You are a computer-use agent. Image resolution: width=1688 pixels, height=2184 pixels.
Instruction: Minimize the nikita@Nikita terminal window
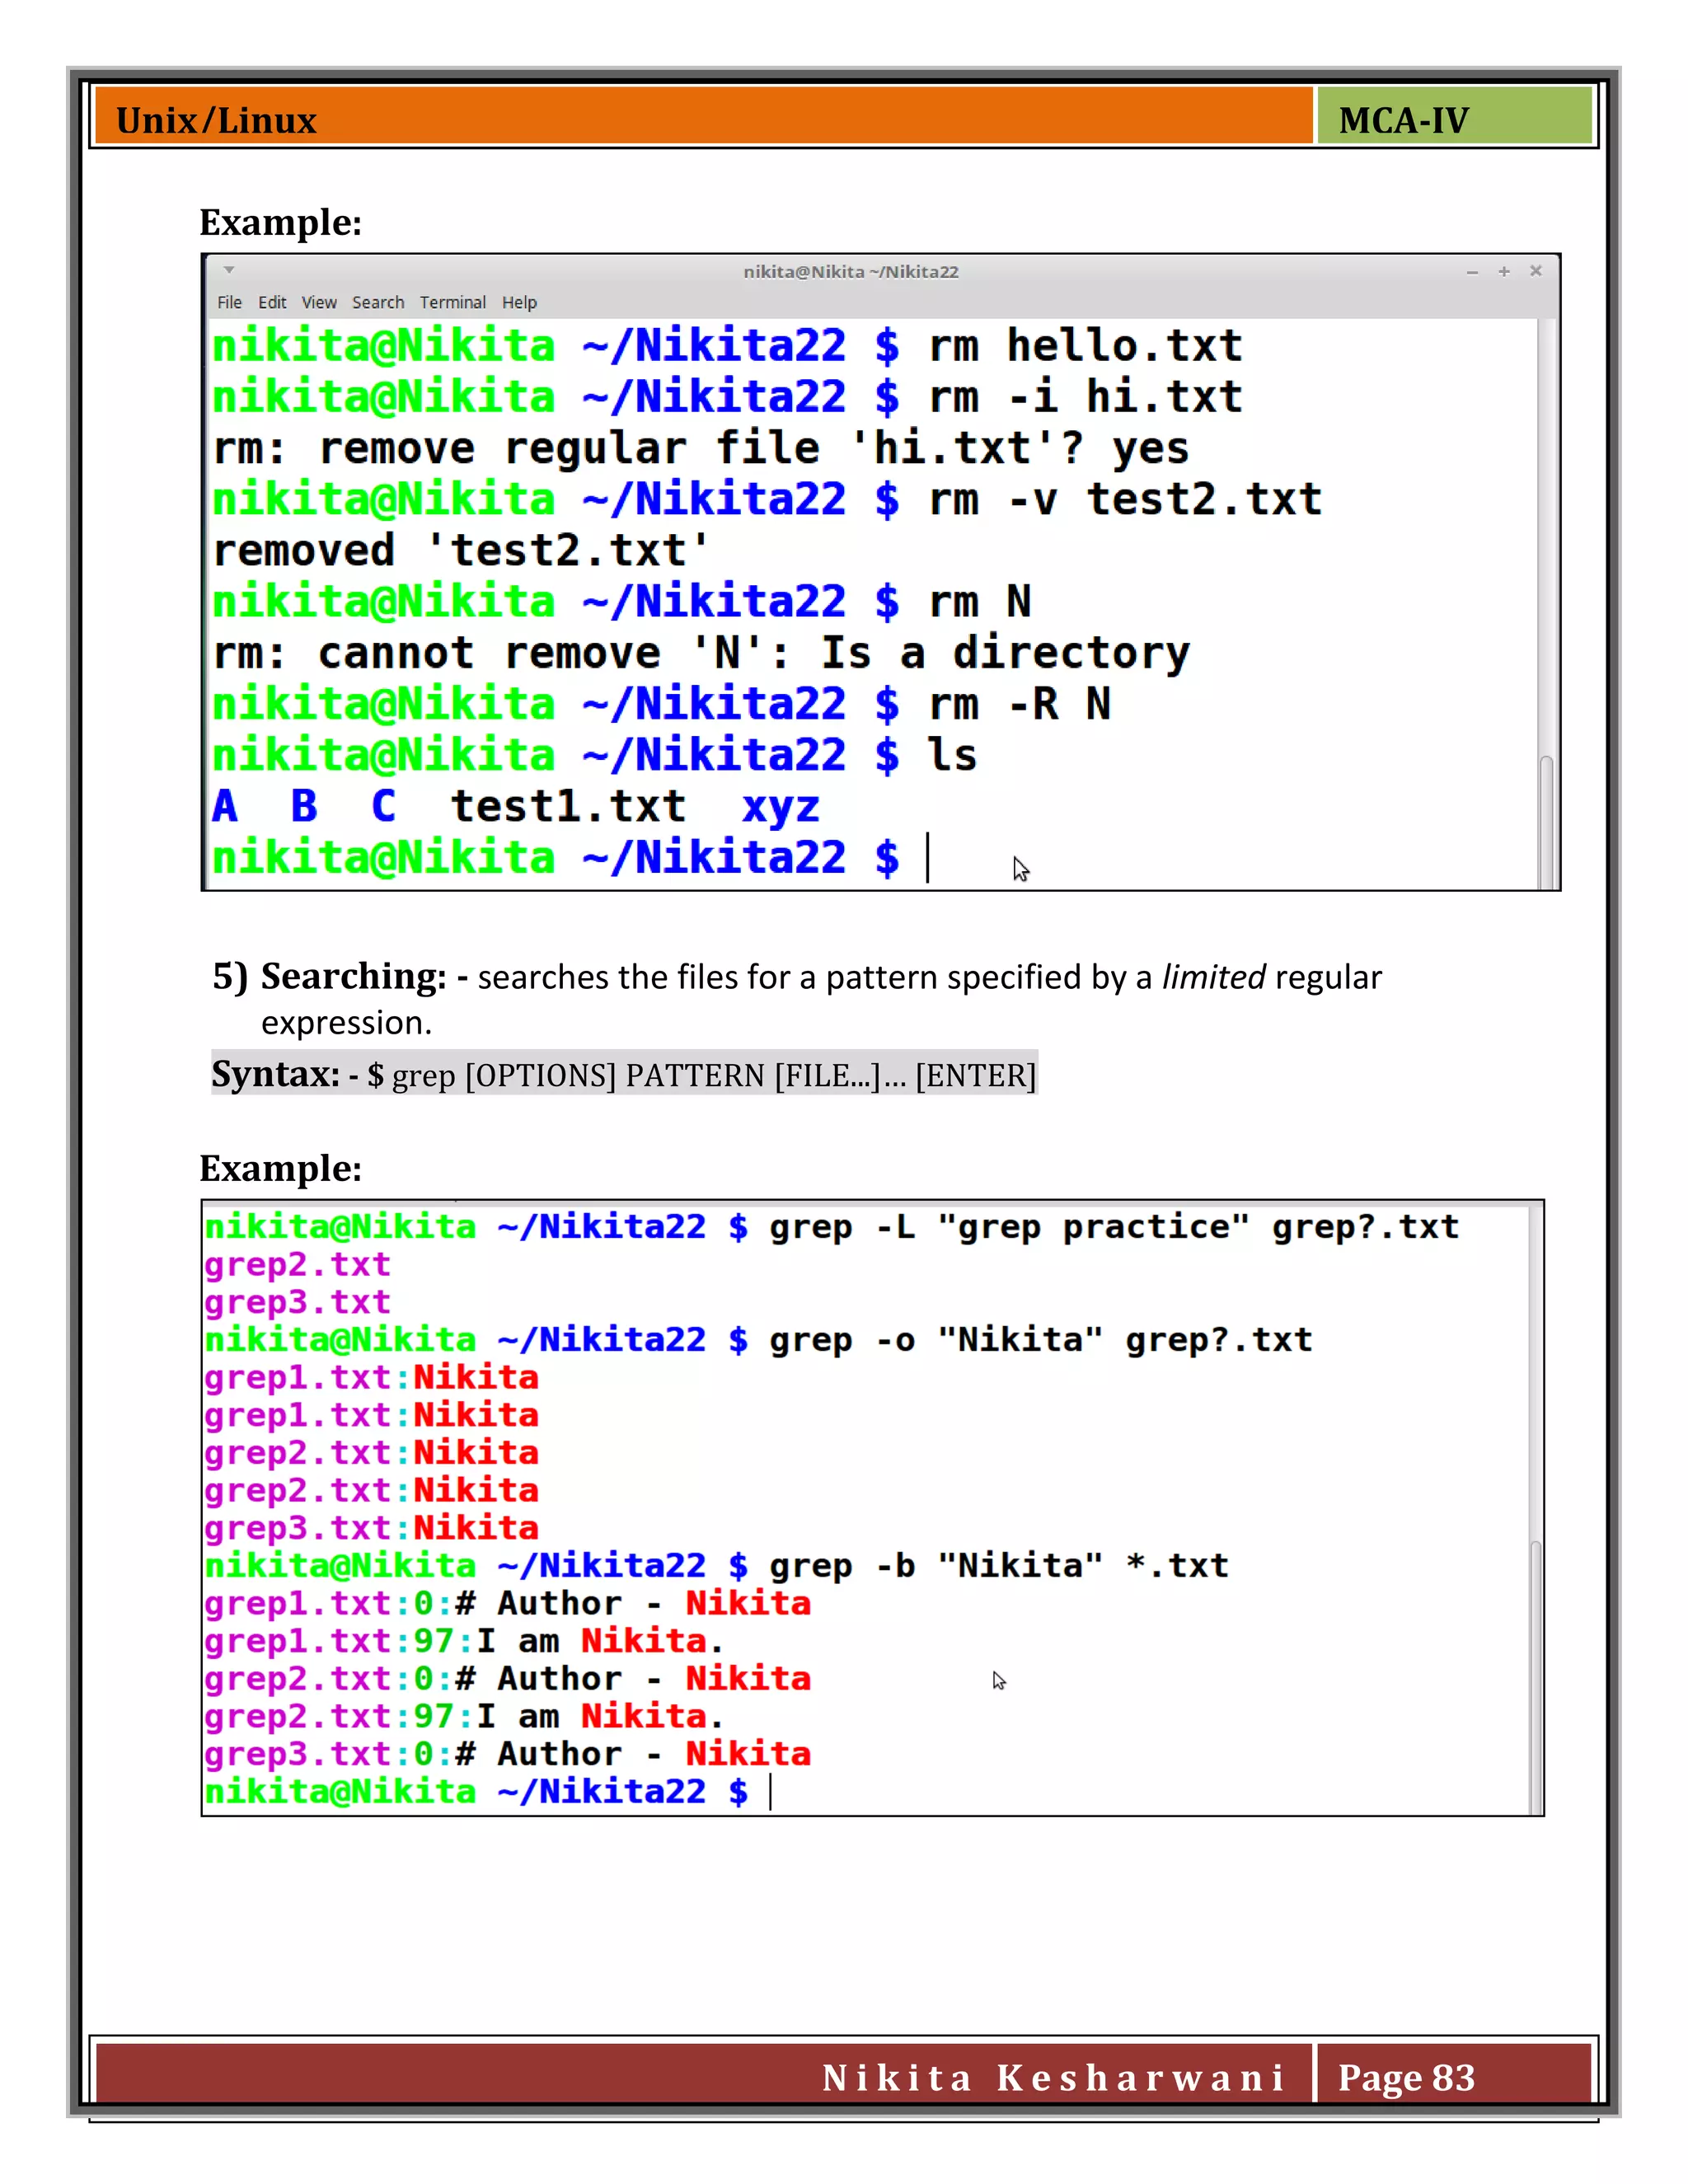point(1472,272)
